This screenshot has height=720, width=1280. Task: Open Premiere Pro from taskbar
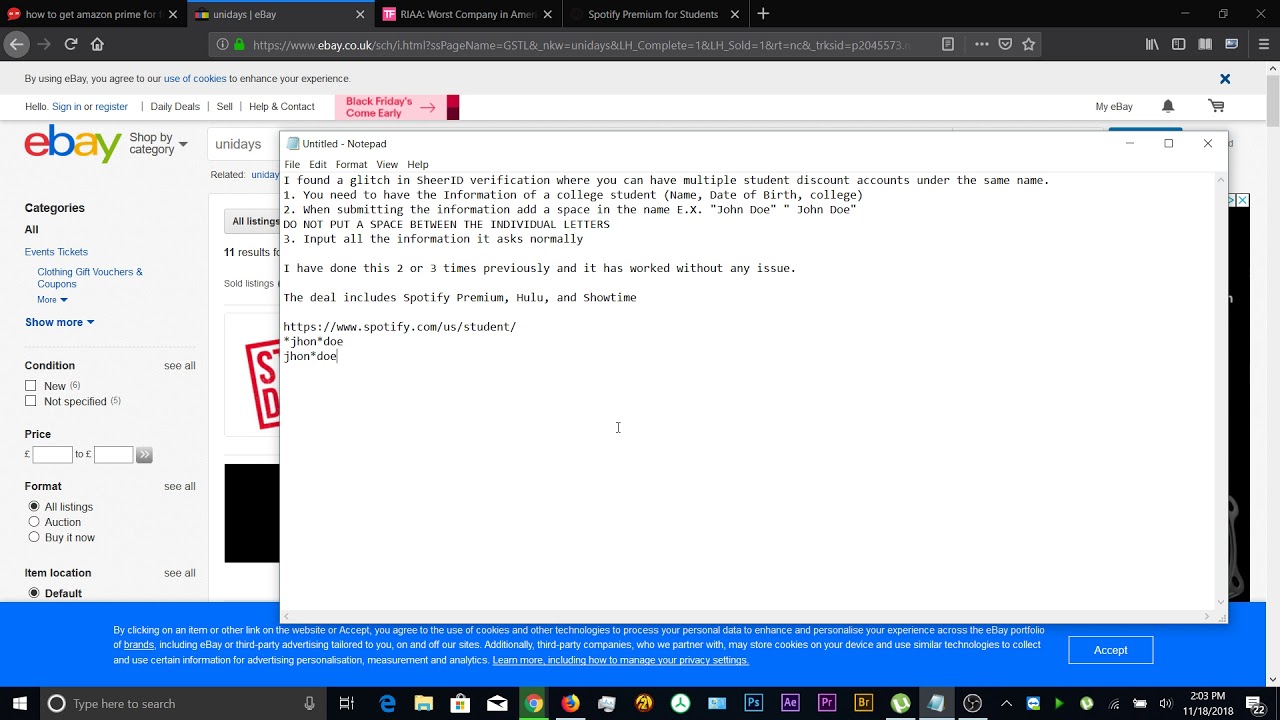(827, 703)
